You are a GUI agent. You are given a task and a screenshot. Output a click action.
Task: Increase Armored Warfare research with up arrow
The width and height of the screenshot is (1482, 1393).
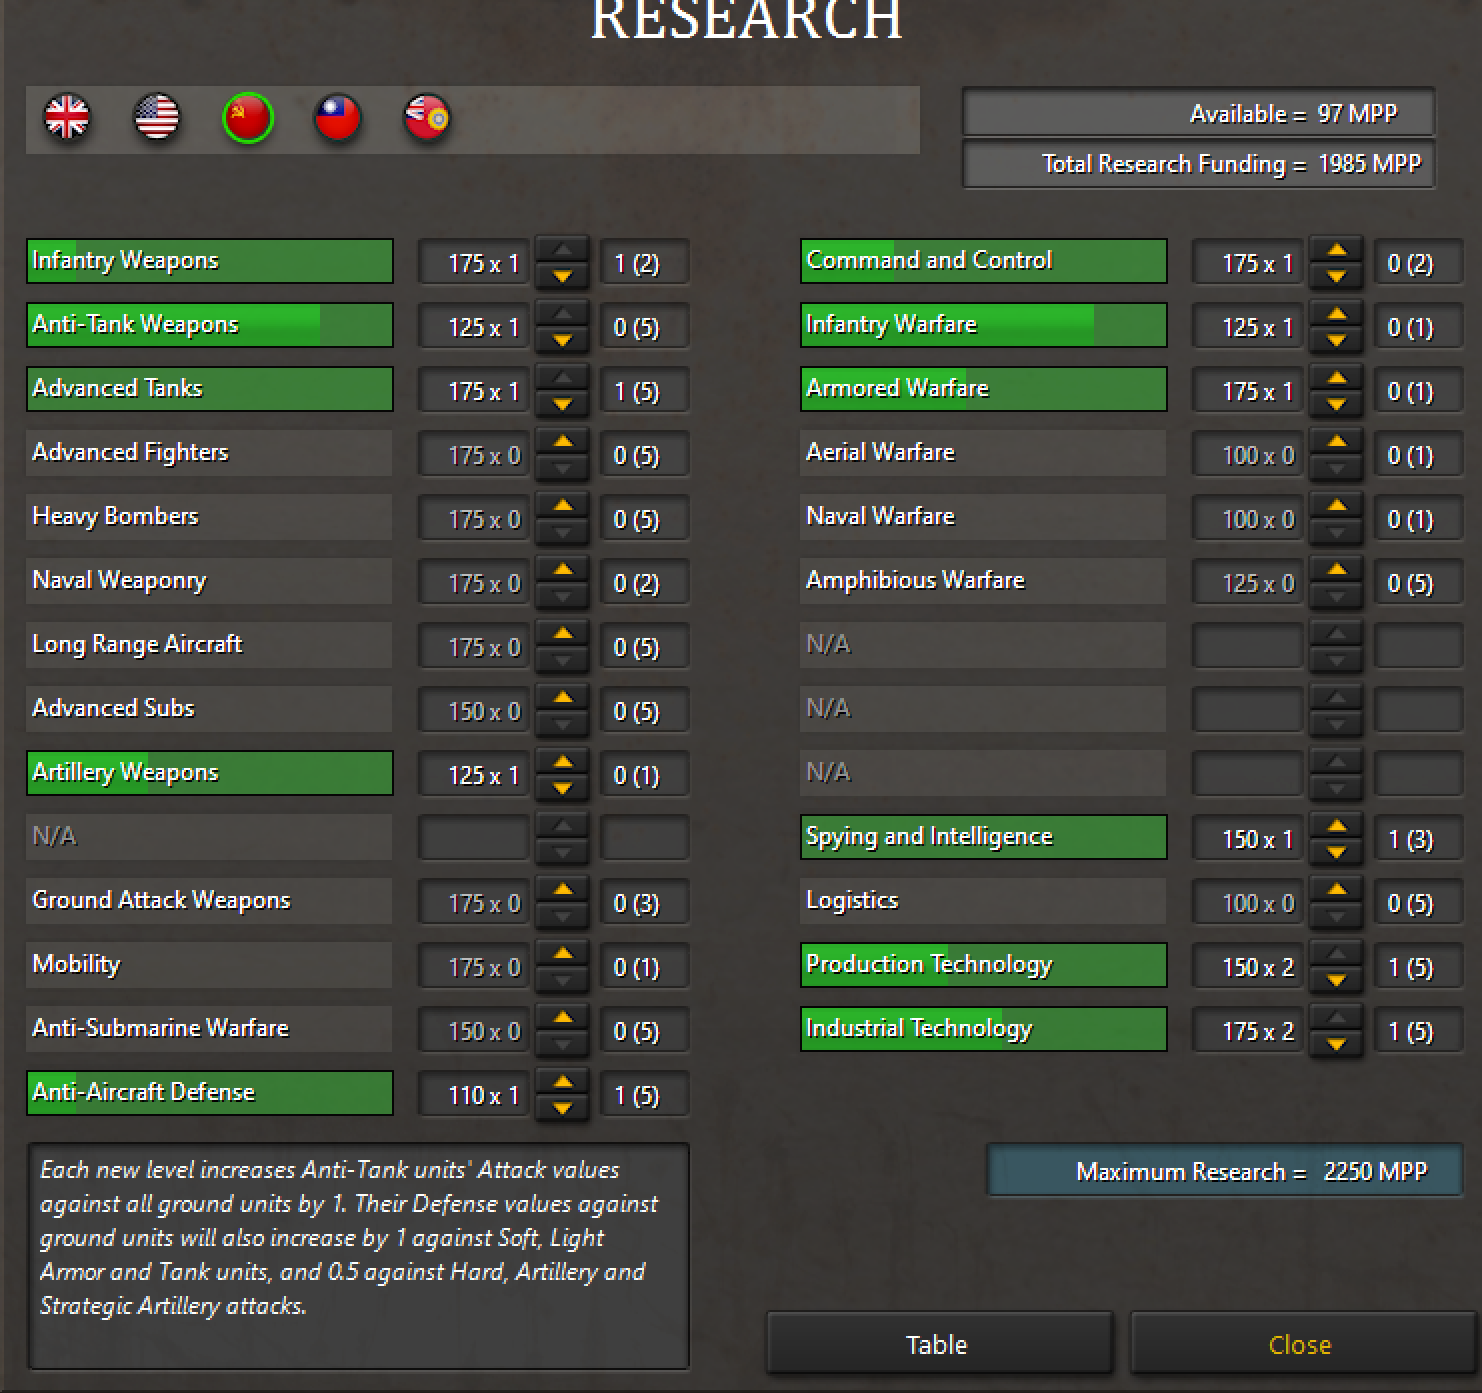click(1337, 378)
